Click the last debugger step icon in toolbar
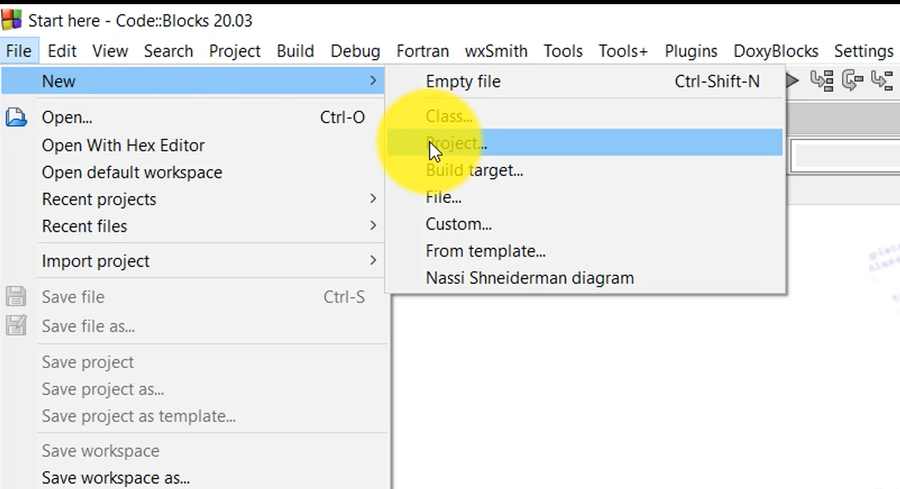Screen dimensions: 900x489 882,80
